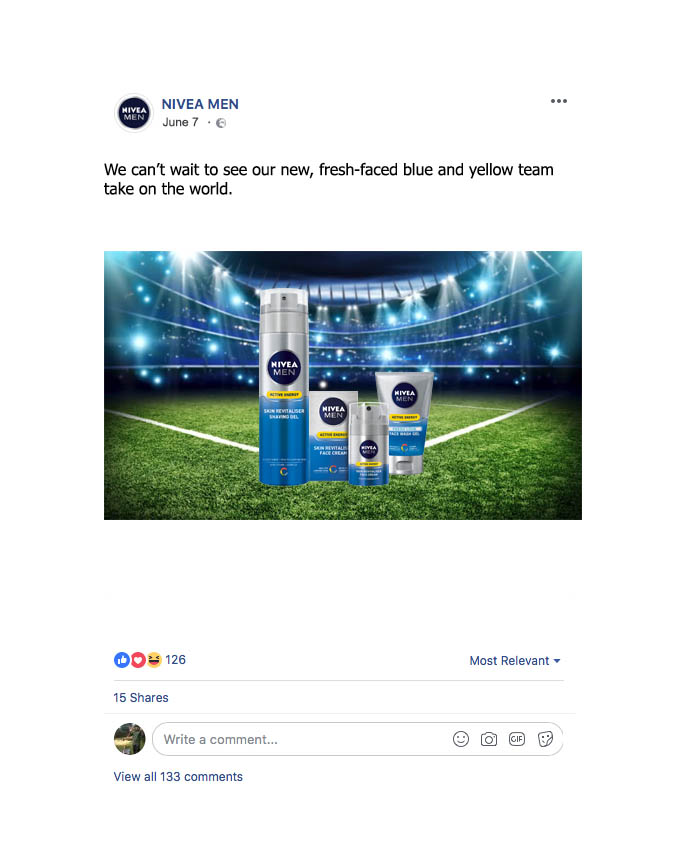Click the NIVEA MEN profile picture
This screenshot has height=847, width=690.
[x=134, y=113]
